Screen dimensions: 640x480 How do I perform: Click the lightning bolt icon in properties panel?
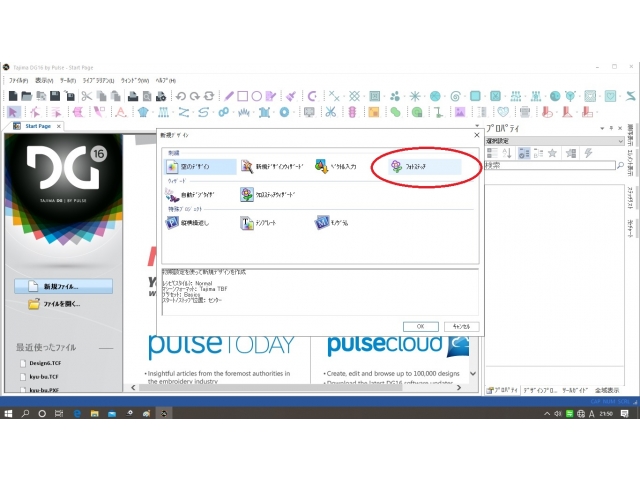pyautogui.click(x=588, y=153)
